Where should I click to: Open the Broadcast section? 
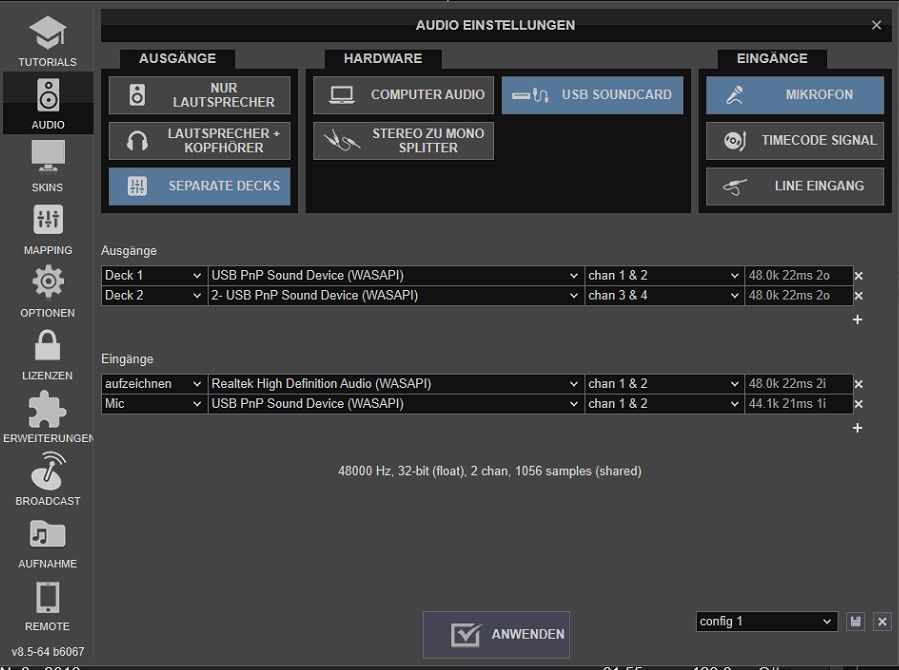tap(48, 480)
